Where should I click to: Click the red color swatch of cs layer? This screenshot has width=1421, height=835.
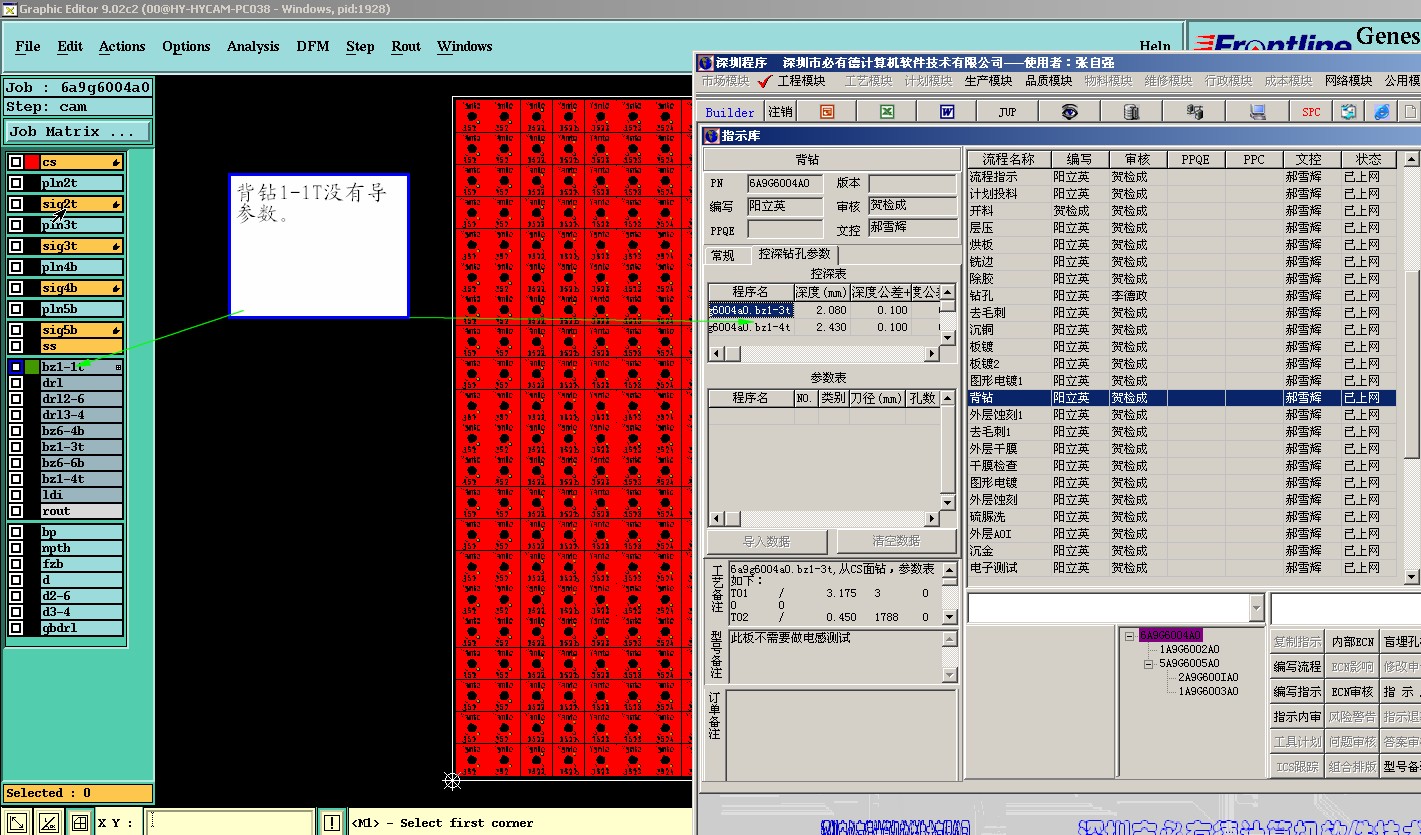(x=32, y=162)
